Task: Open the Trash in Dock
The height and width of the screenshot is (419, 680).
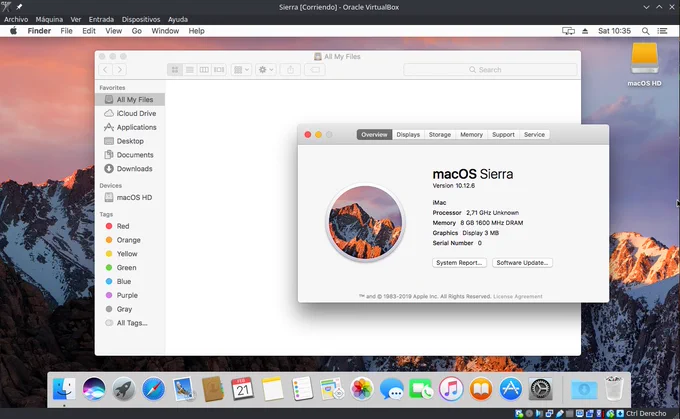Action: (x=614, y=389)
